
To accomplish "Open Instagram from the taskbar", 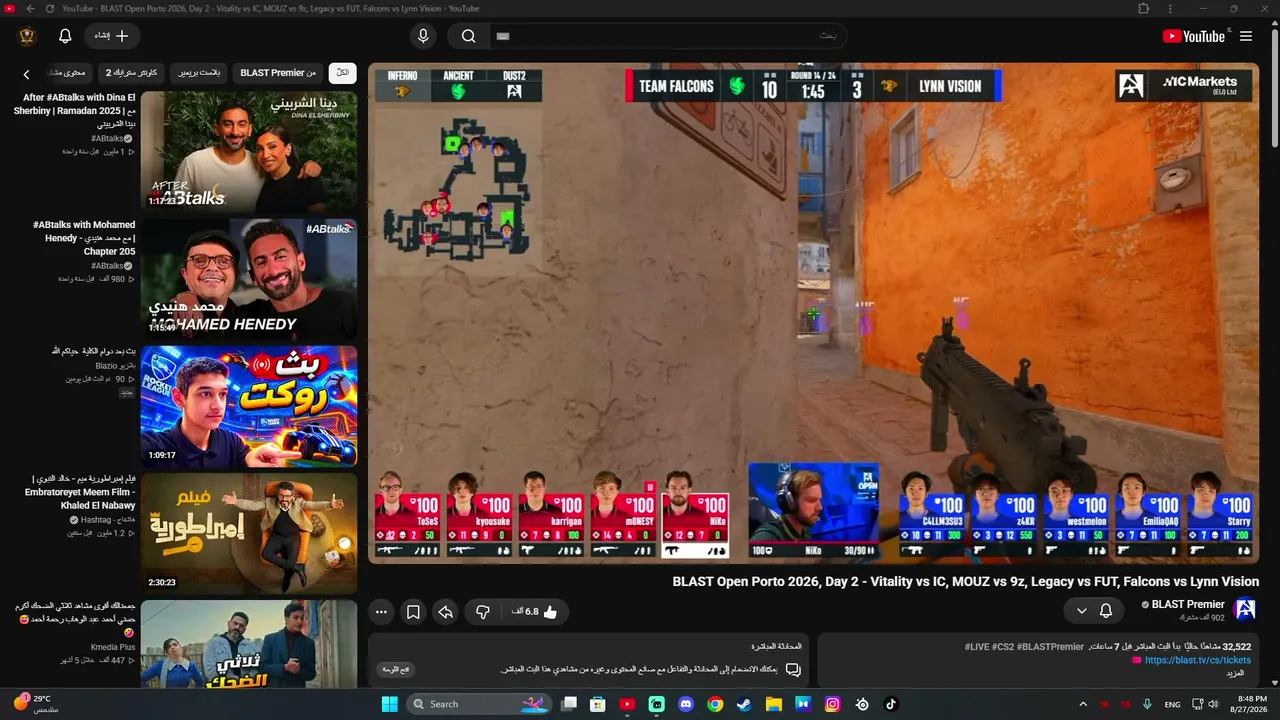I will pyautogui.click(x=832, y=704).
